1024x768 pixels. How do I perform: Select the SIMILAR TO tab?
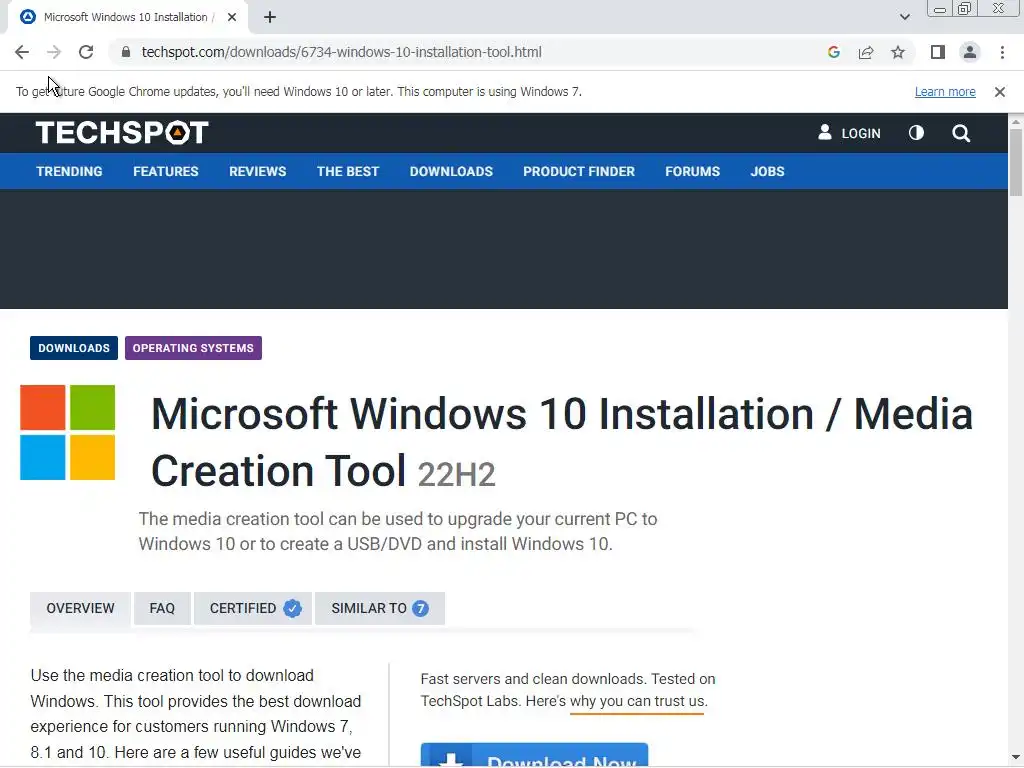(379, 608)
